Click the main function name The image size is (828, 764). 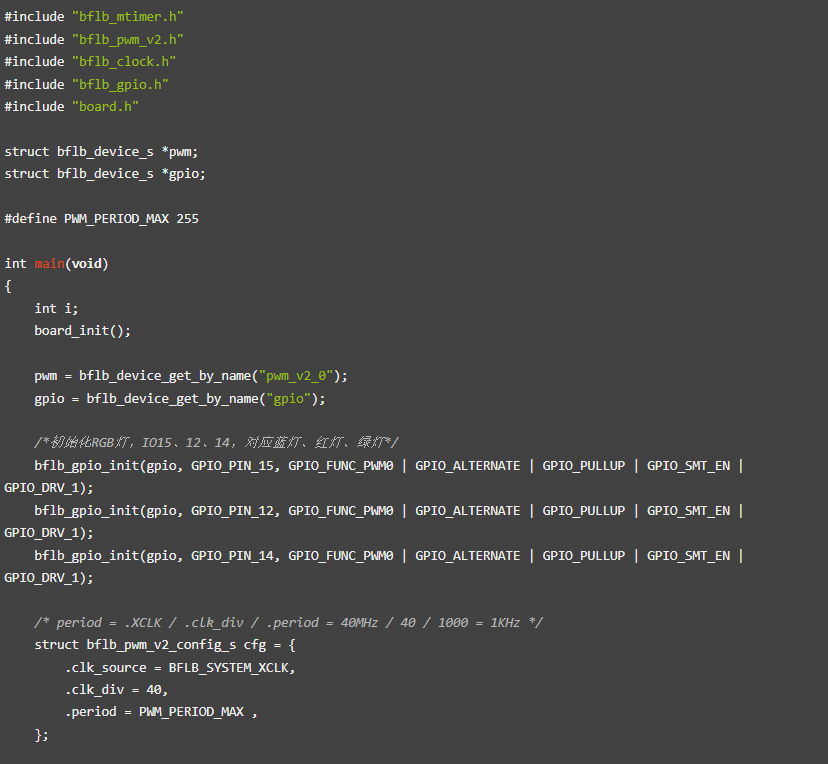49,263
